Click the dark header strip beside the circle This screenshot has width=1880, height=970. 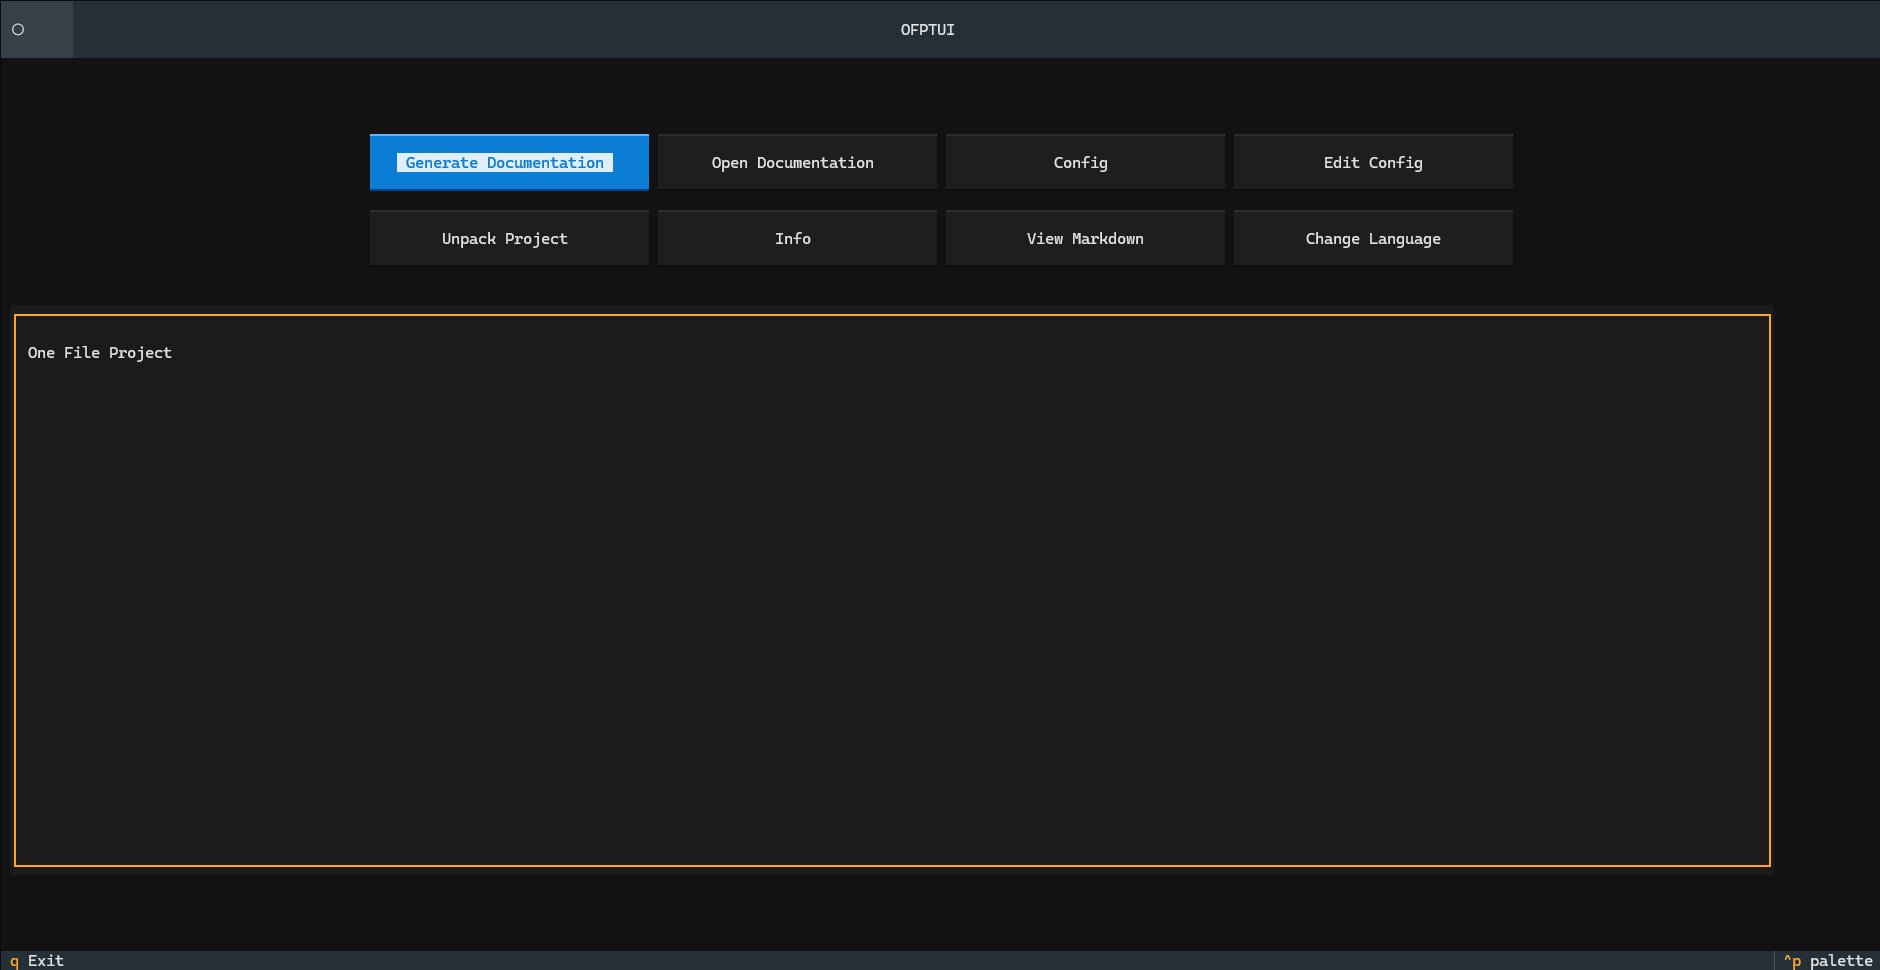click(400, 29)
